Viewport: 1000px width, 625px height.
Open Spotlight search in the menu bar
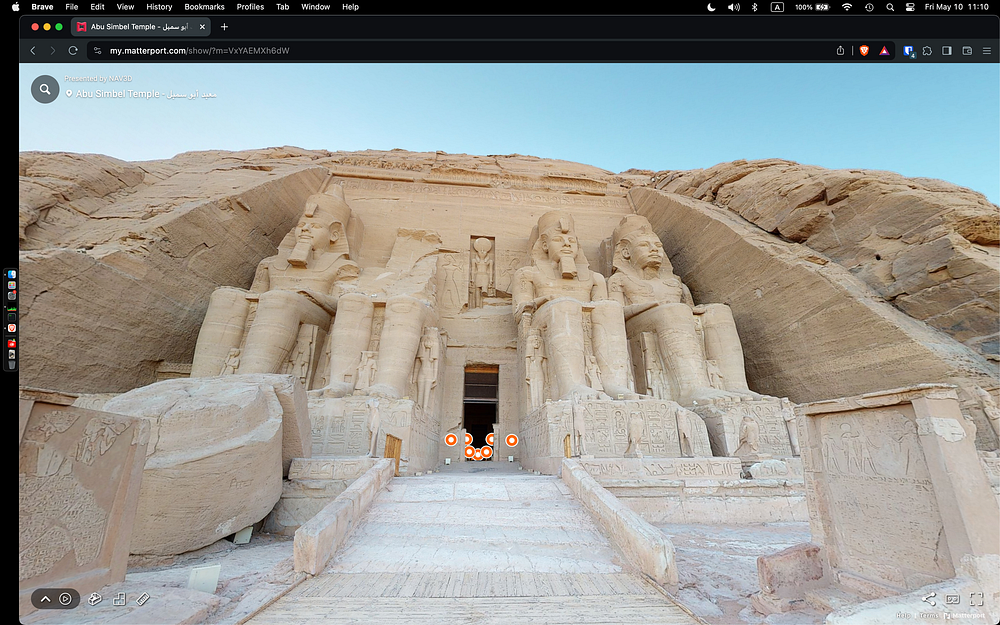click(x=890, y=7)
